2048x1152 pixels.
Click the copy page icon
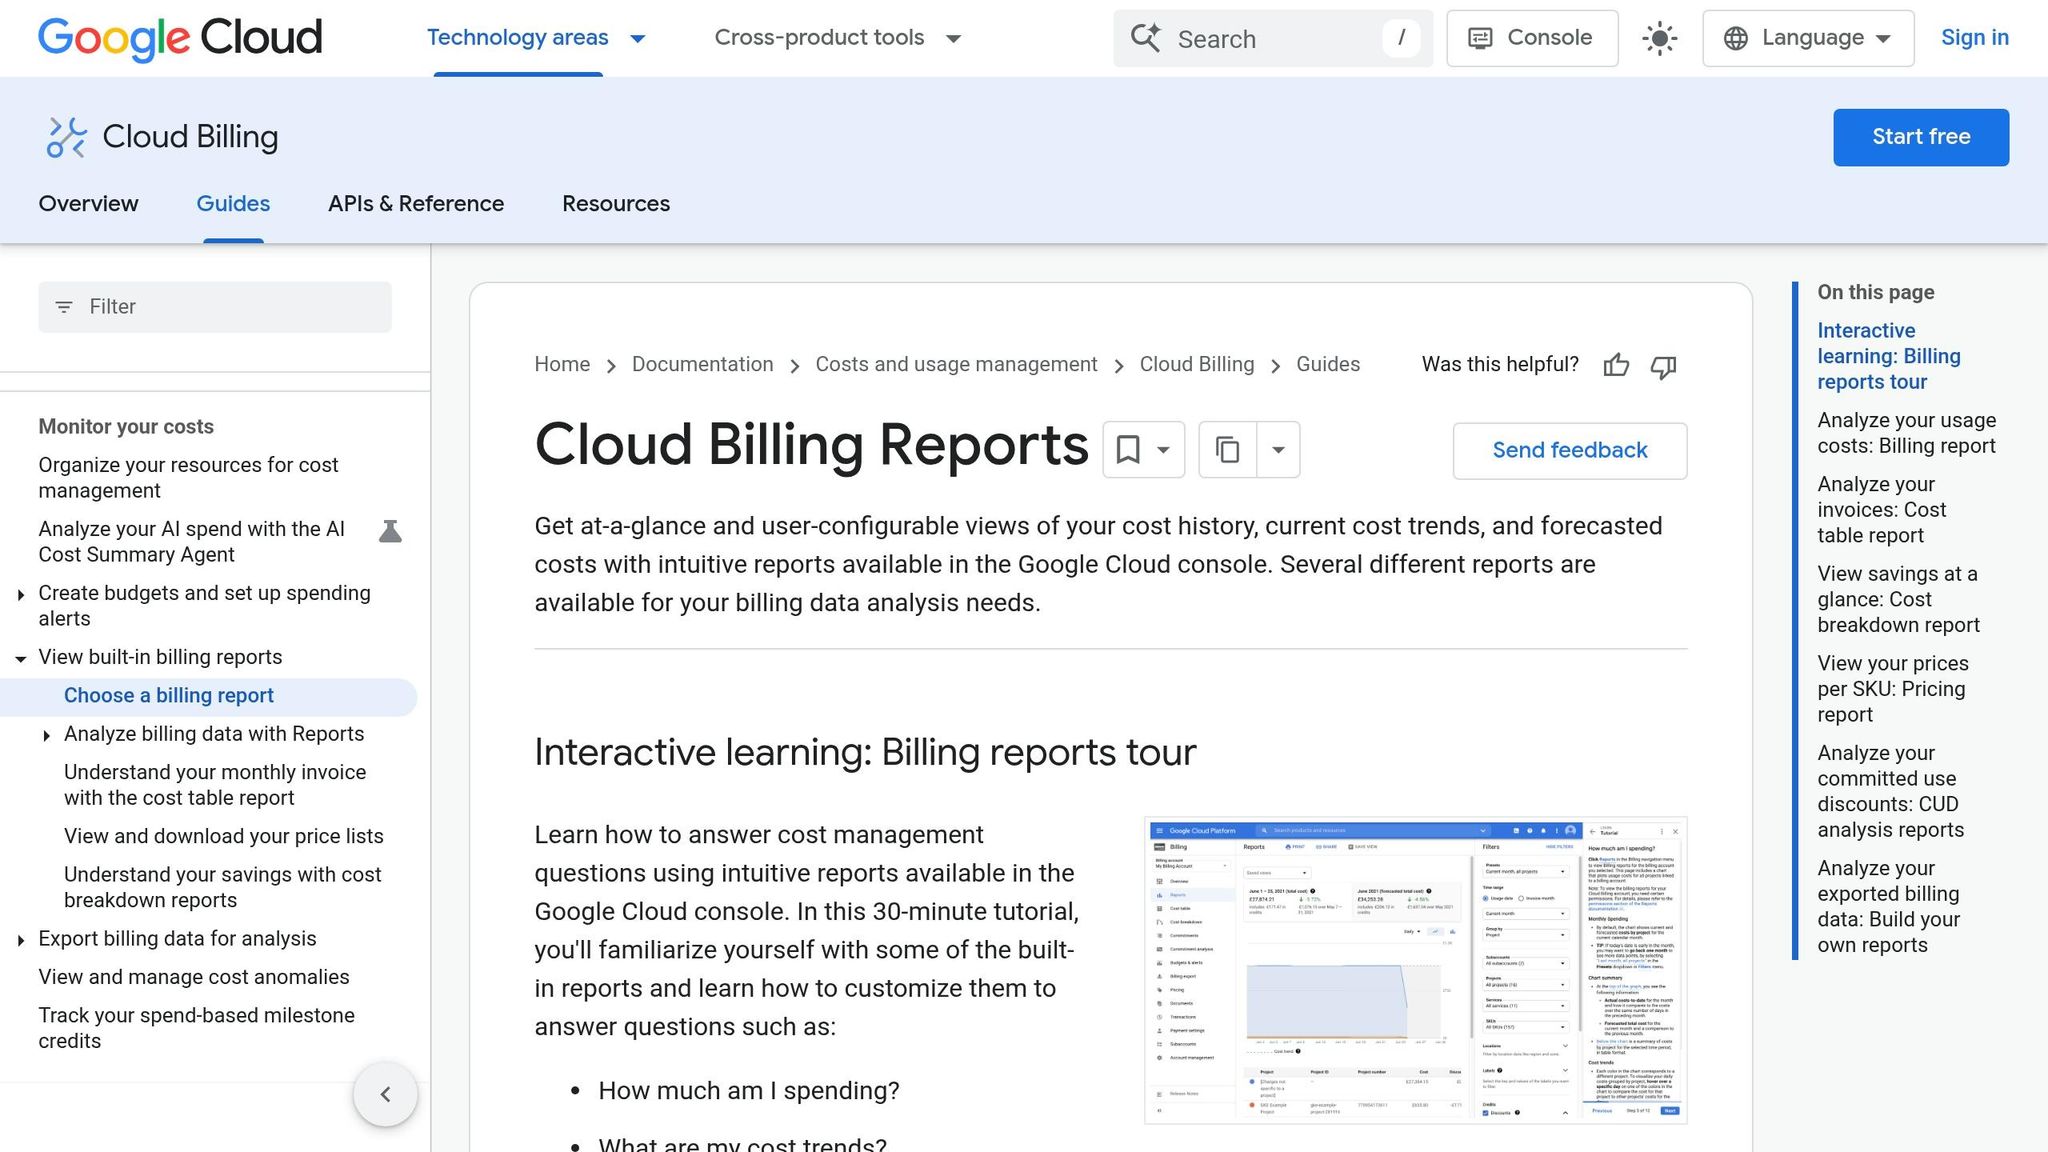(1228, 450)
